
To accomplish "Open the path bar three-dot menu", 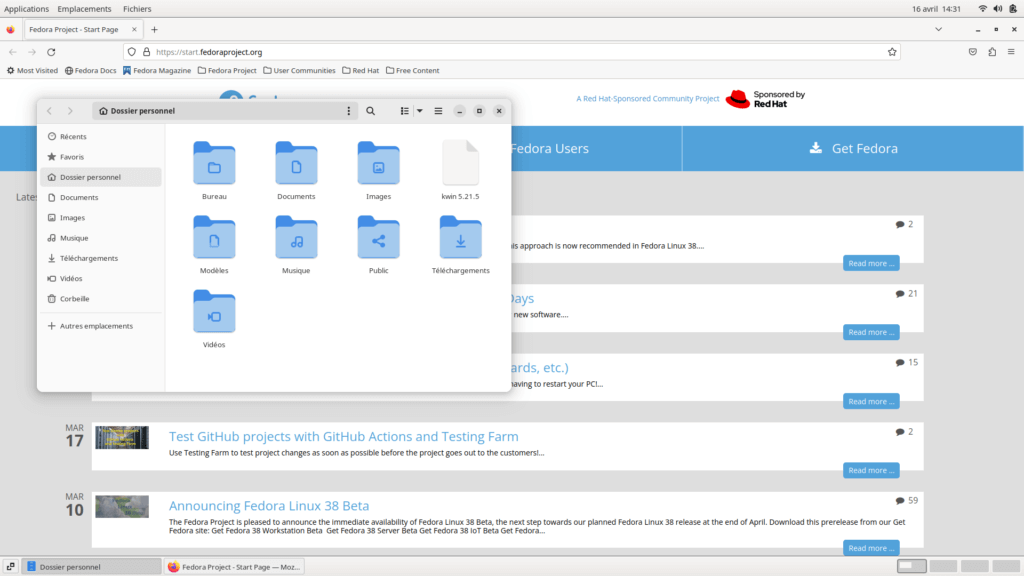I will (349, 111).
